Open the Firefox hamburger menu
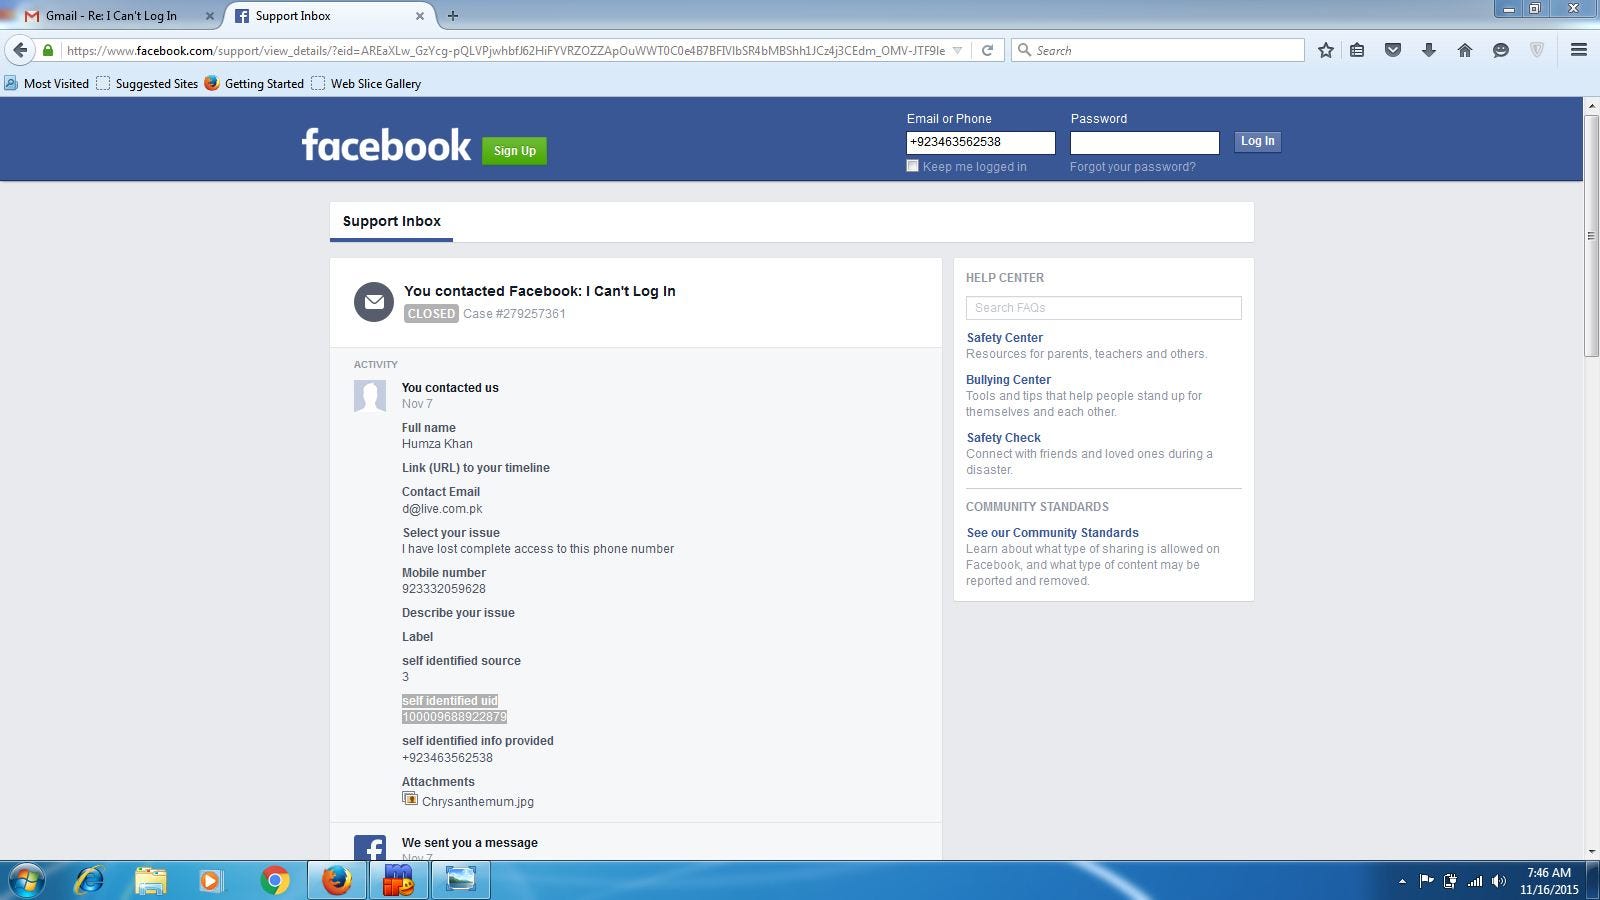The width and height of the screenshot is (1600, 900). [x=1579, y=50]
